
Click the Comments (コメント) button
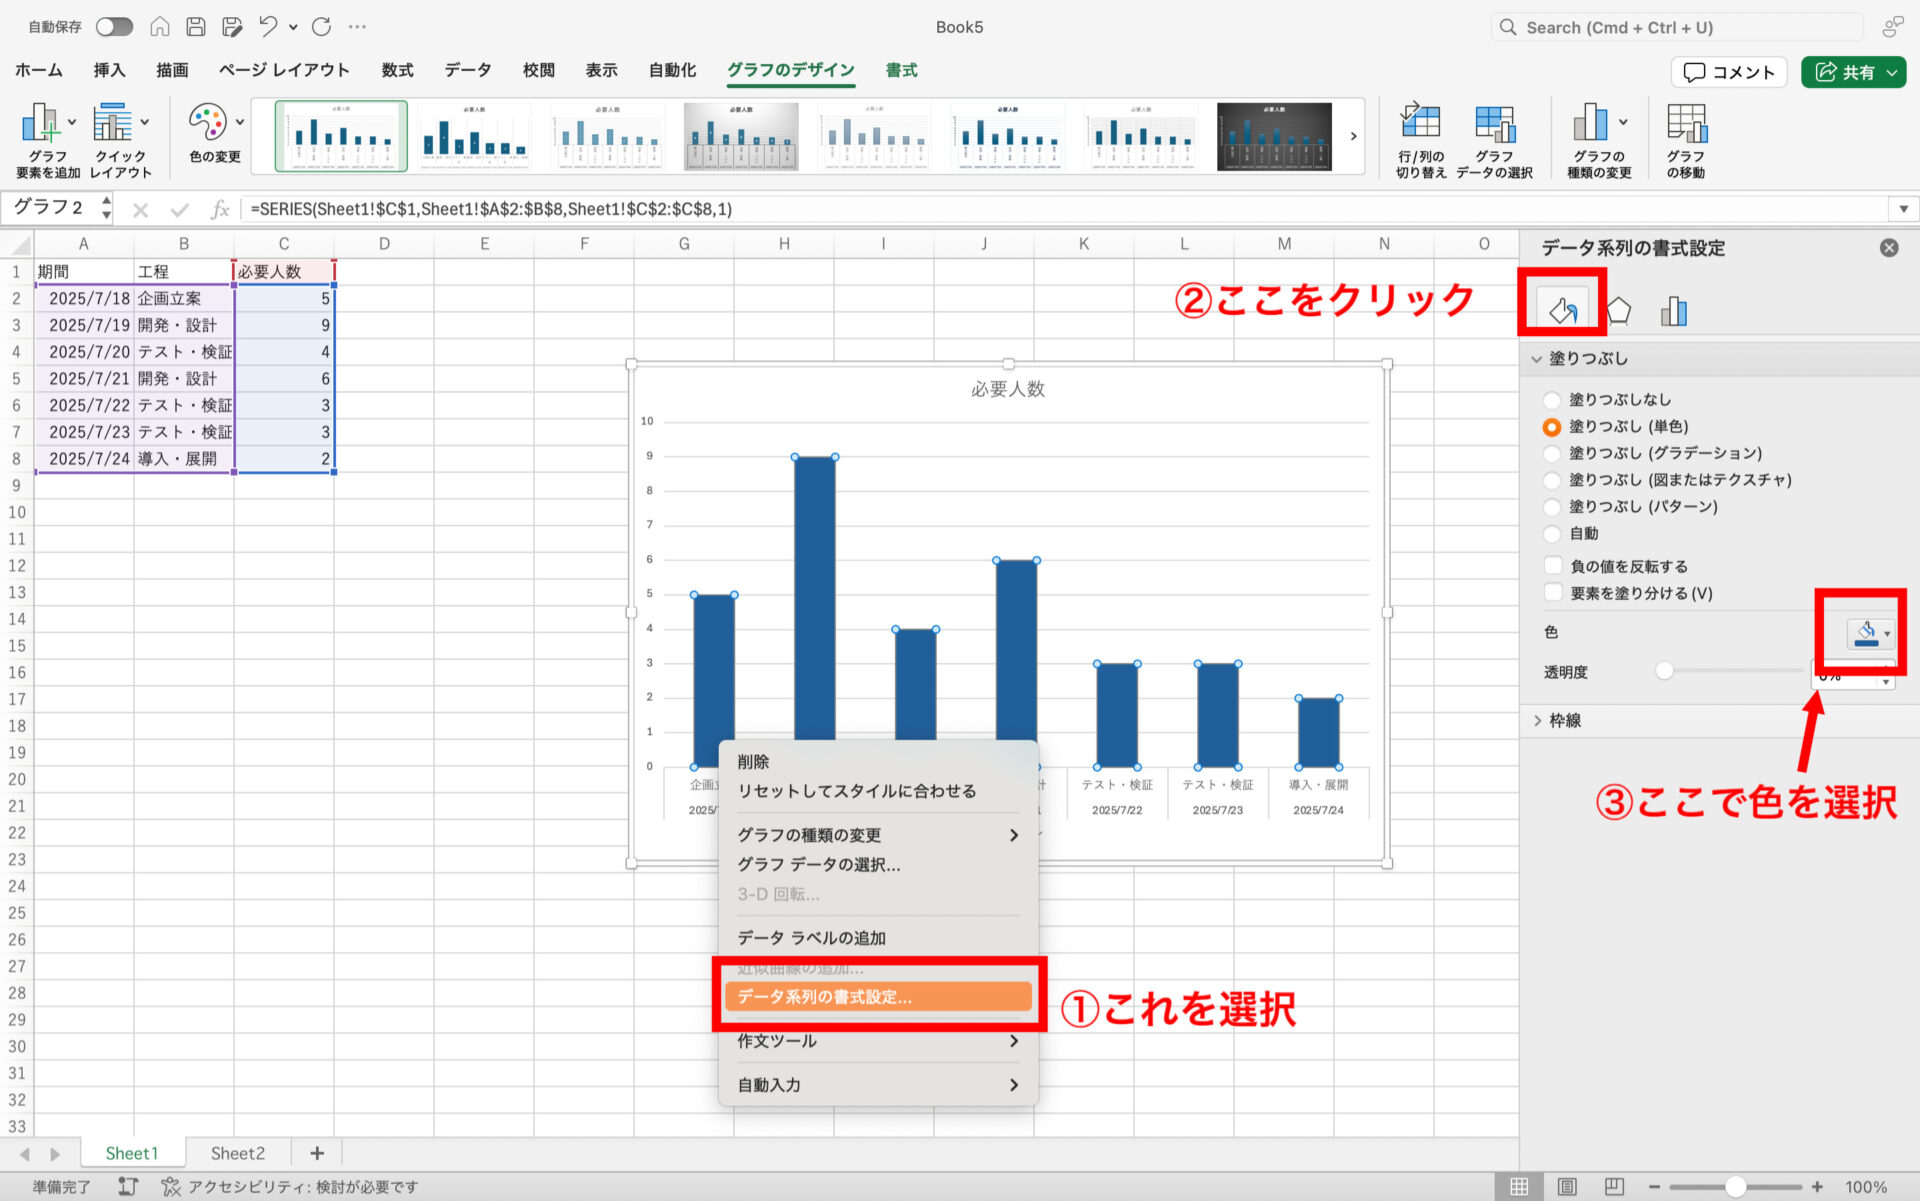(1728, 72)
